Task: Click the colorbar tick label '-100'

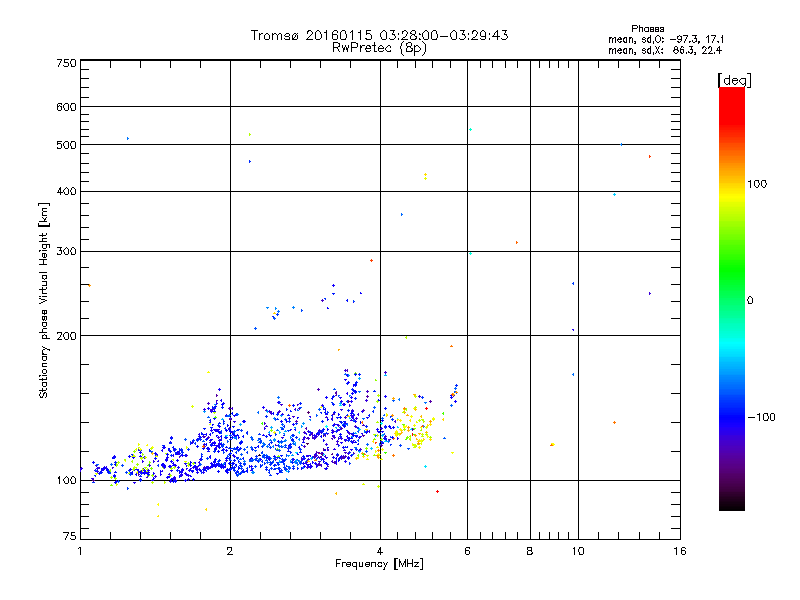Action: [x=762, y=417]
